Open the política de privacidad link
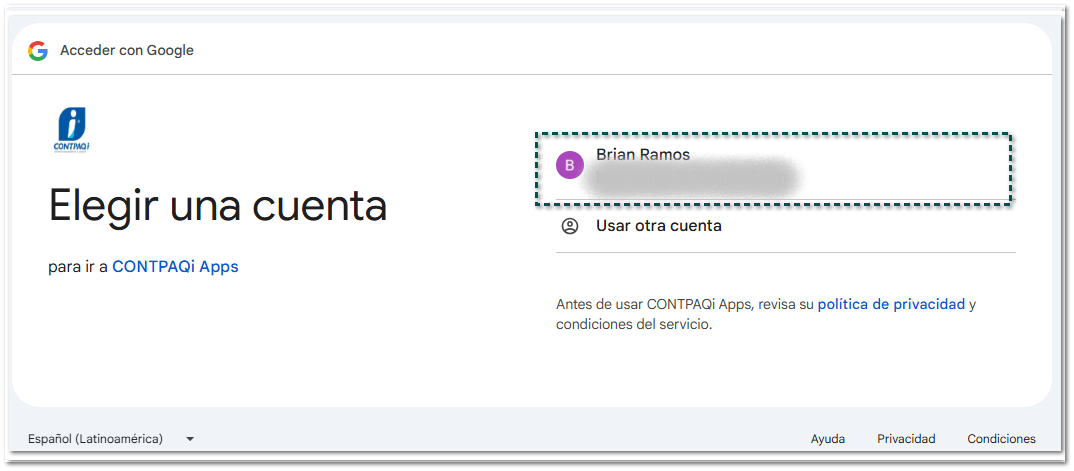 point(891,305)
